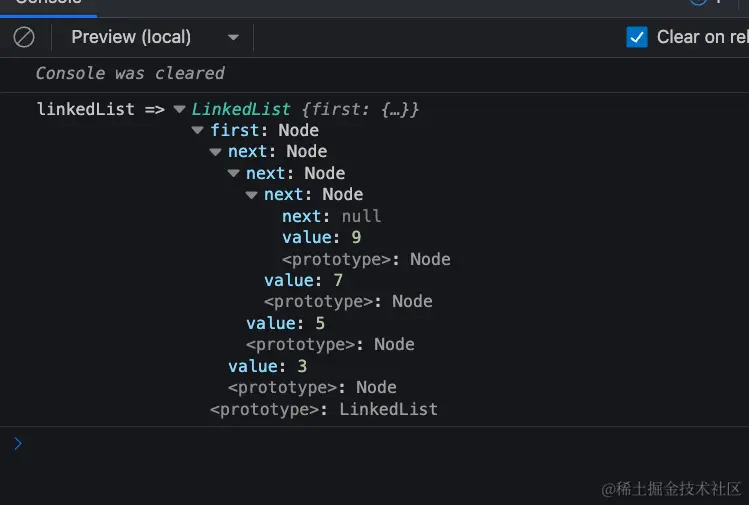Select the 'next: null' property row
The height and width of the screenshot is (505, 749).
pyautogui.click(x=332, y=216)
